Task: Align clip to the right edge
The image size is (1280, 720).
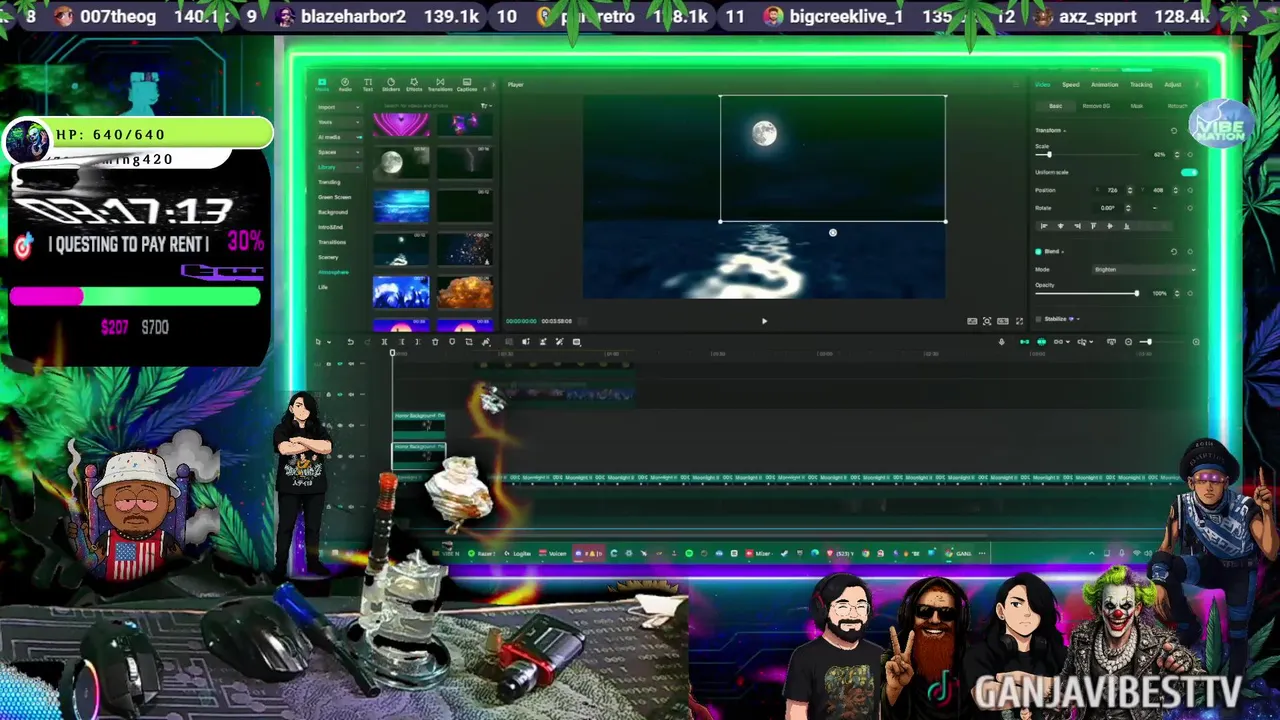Action: pos(1077,226)
